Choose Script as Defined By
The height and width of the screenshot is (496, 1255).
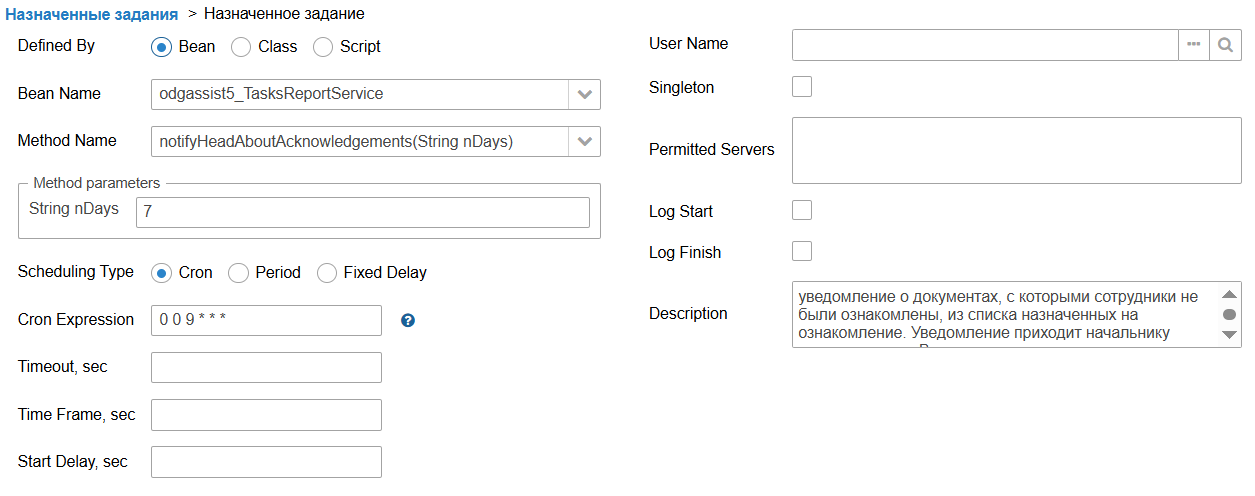323,46
